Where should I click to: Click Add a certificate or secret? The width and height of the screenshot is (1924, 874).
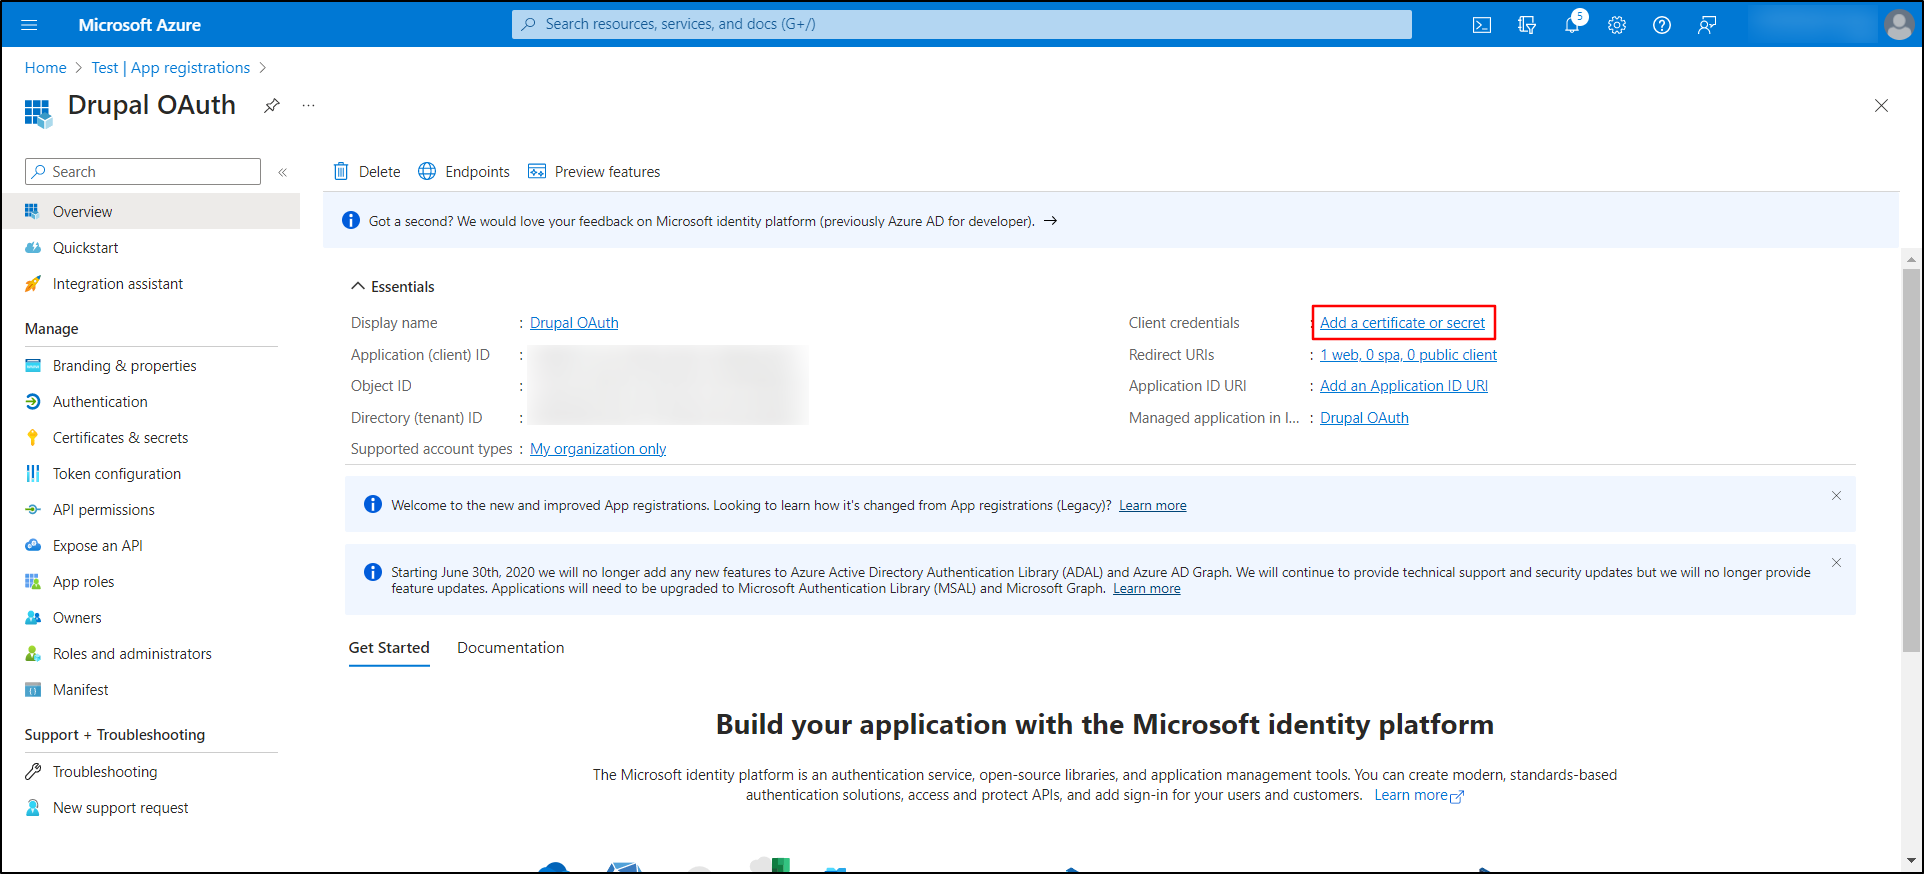coord(1402,323)
